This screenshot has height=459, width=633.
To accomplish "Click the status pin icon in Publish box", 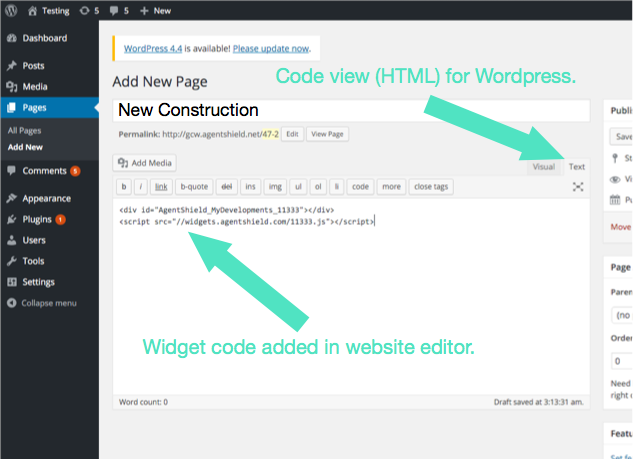I will point(614,158).
